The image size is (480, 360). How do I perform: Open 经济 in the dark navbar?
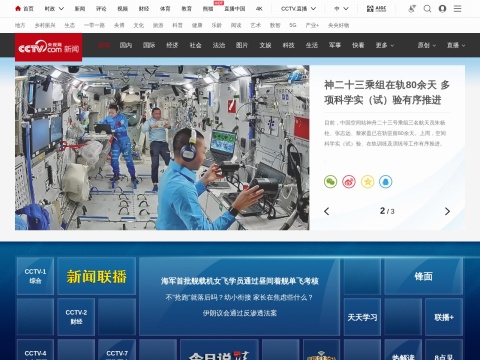[172, 45]
